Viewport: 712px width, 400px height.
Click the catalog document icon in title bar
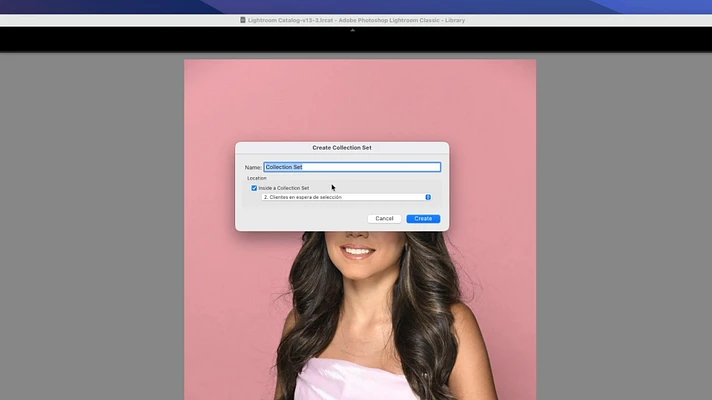click(x=242, y=20)
